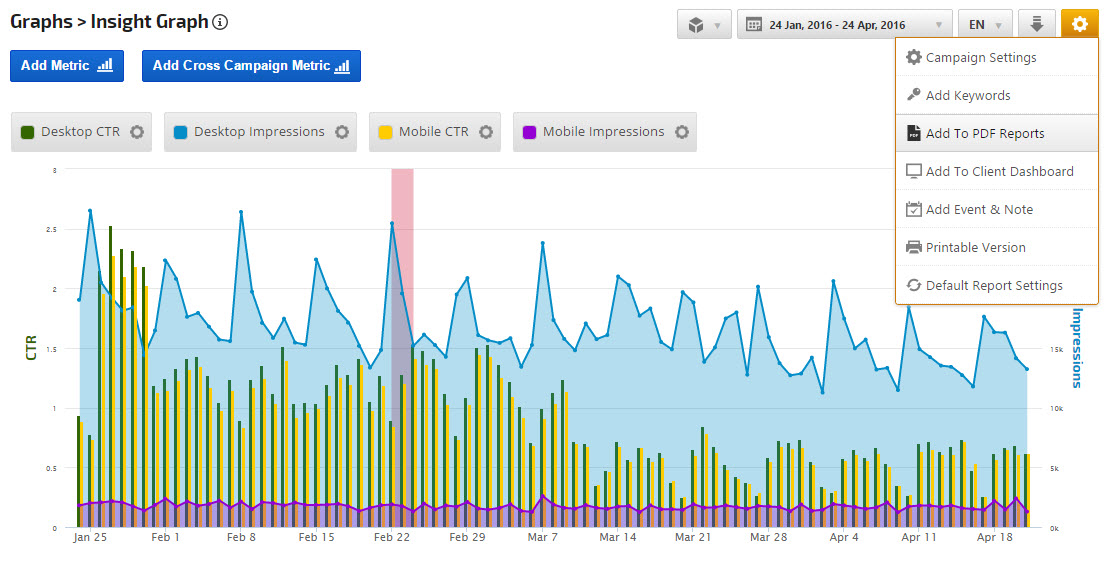Open Printable Version from the menu
1106x571 pixels.
pyautogui.click(x=975, y=248)
